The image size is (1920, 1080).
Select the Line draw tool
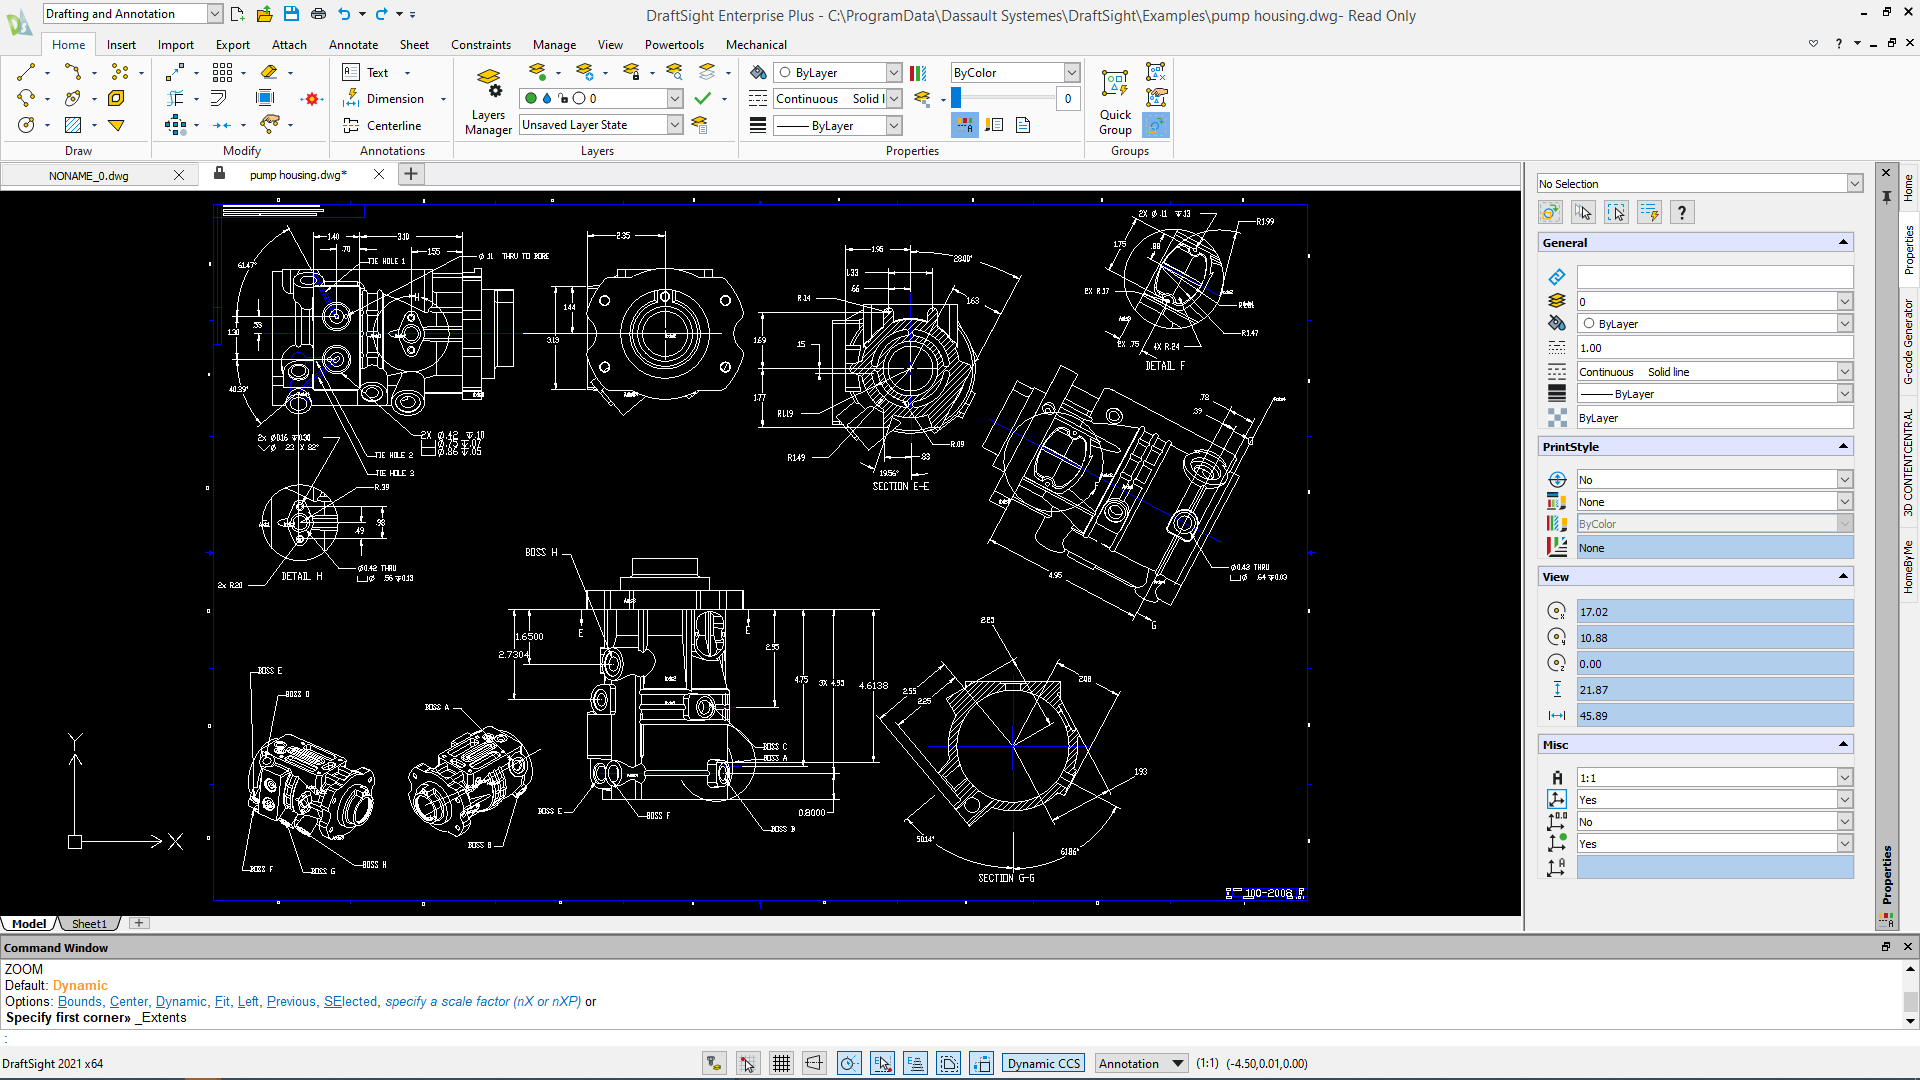click(x=26, y=72)
